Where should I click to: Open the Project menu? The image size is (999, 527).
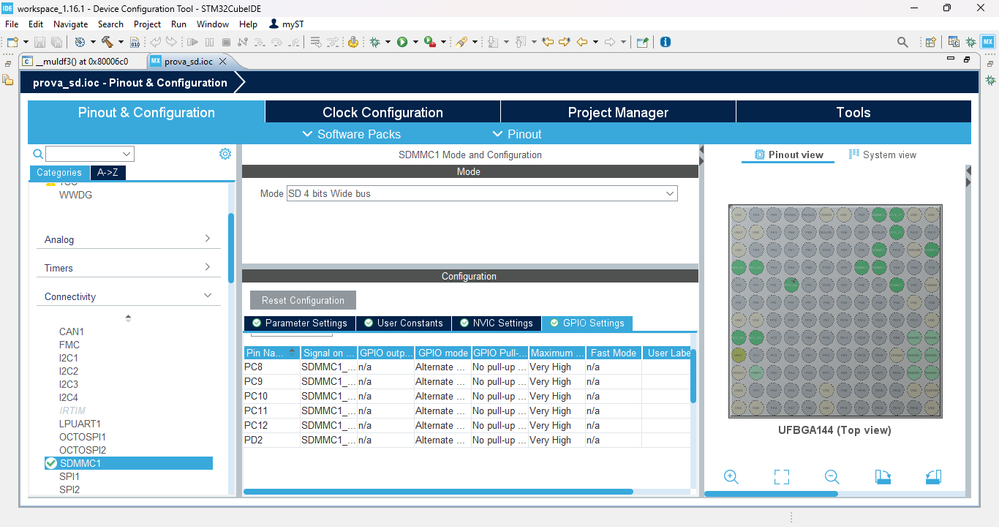(x=147, y=24)
